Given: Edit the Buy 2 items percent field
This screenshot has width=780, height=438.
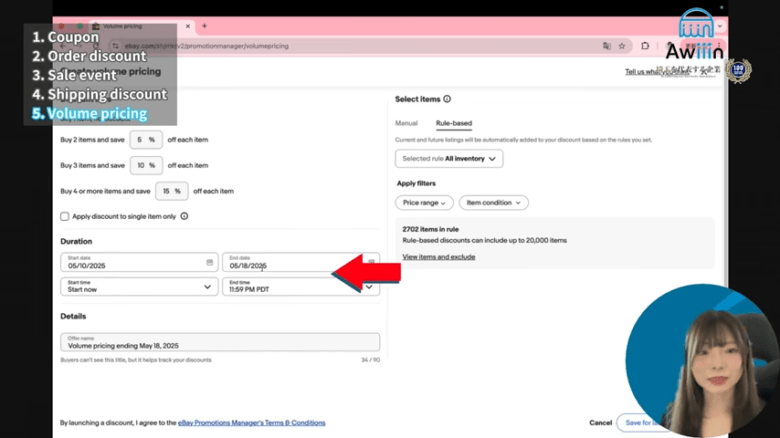Looking at the screenshot, I should 146,140.
